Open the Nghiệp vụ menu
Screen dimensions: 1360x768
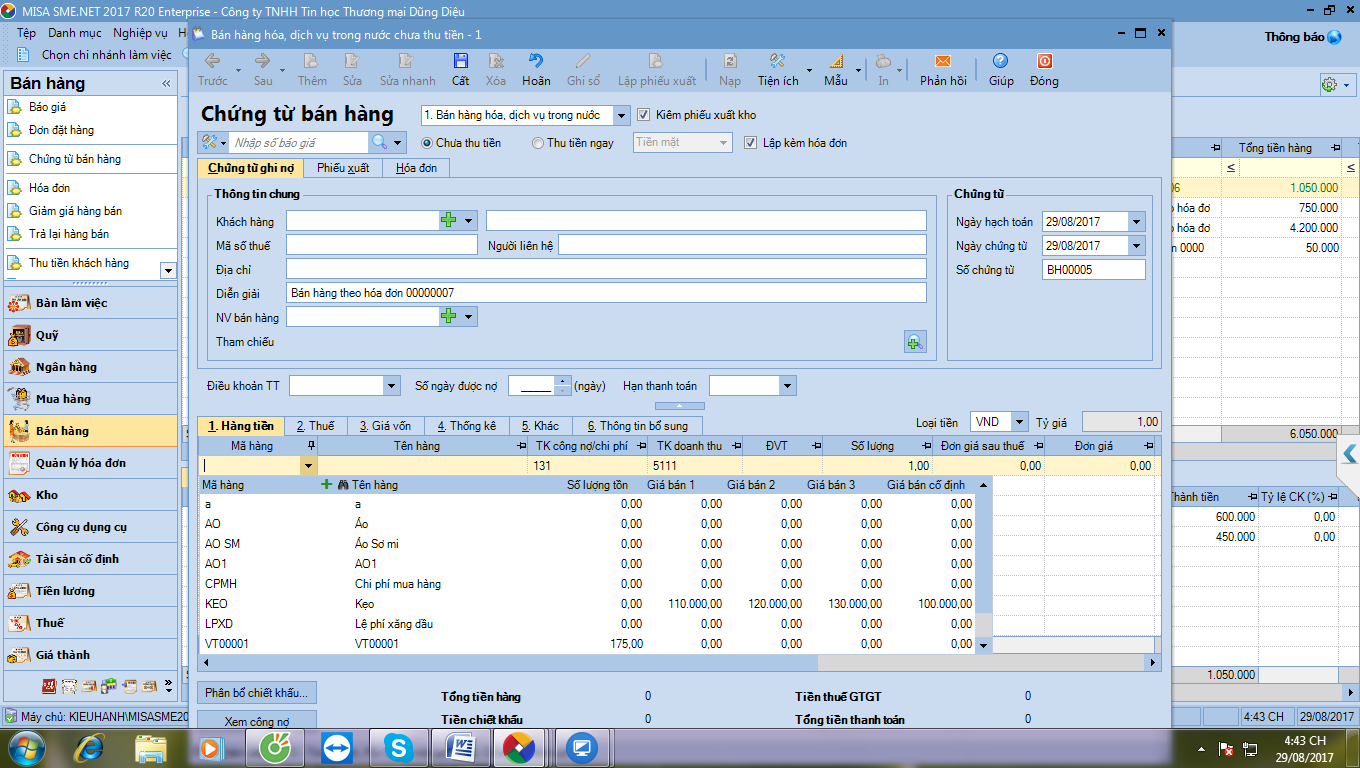pyautogui.click(x=140, y=33)
